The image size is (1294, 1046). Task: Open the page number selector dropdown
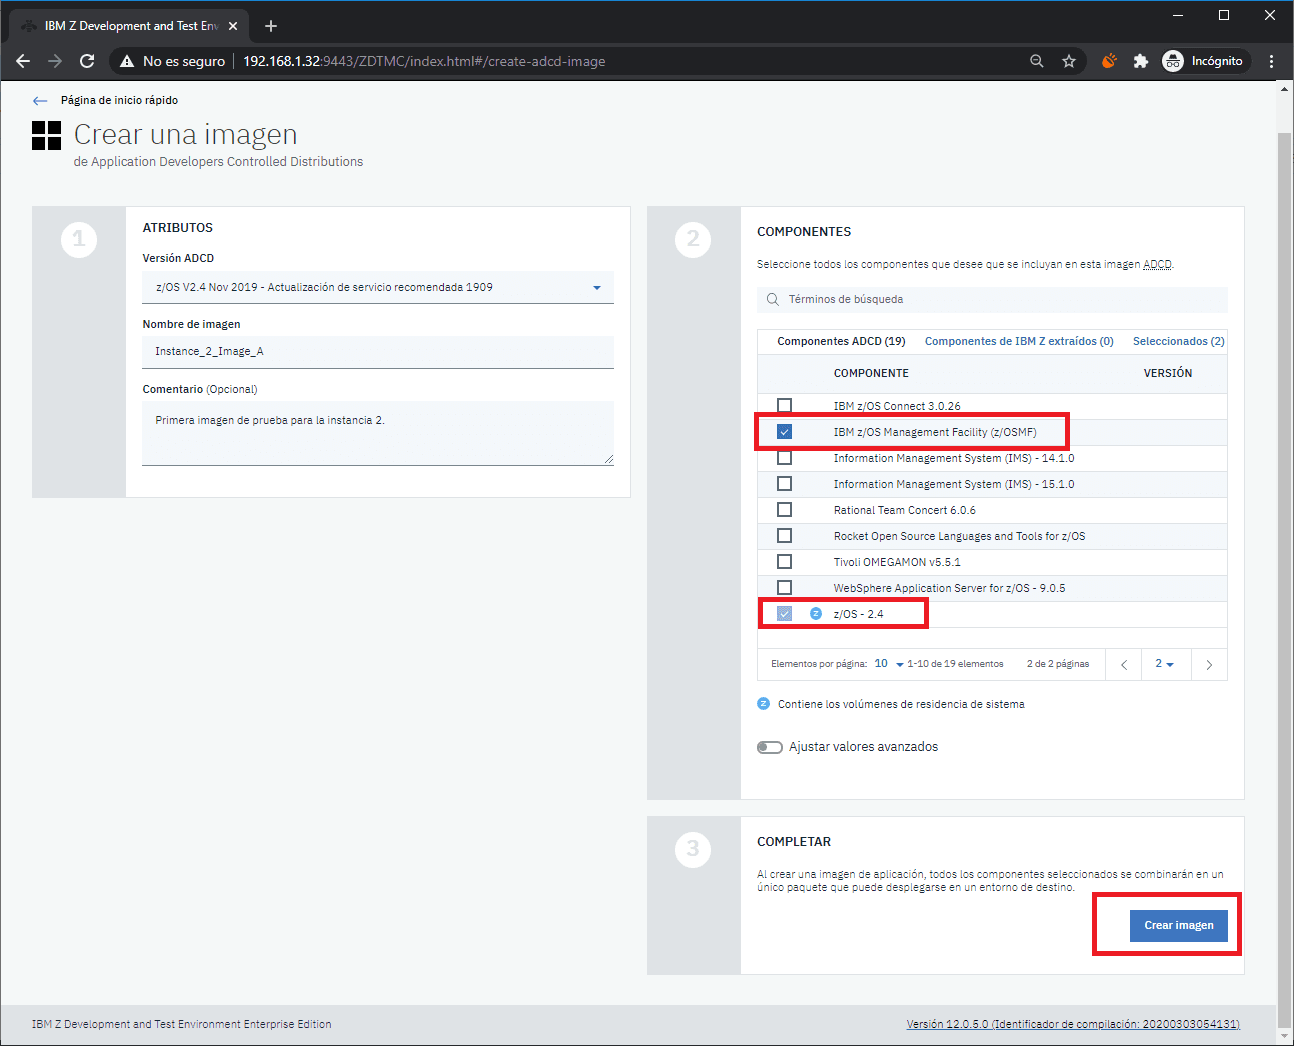1165,664
